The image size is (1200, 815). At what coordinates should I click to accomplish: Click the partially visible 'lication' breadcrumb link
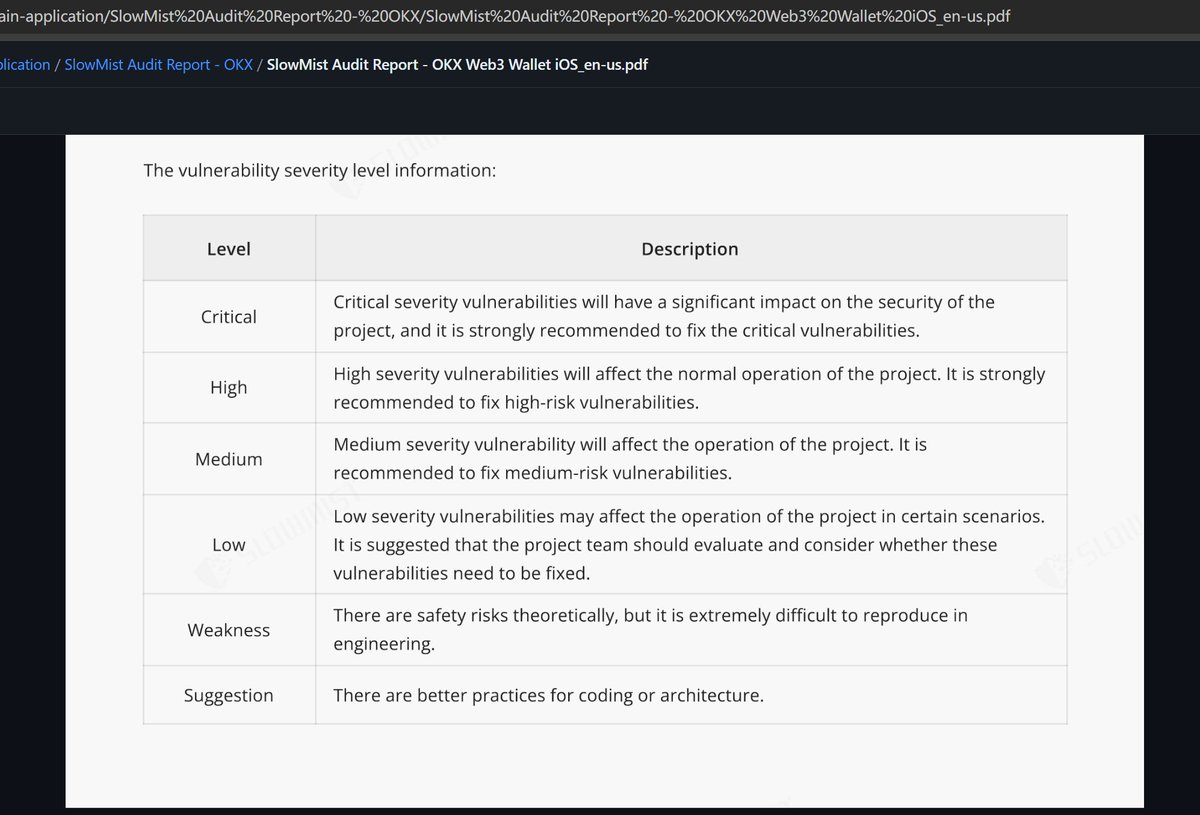pyautogui.click(x=25, y=65)
